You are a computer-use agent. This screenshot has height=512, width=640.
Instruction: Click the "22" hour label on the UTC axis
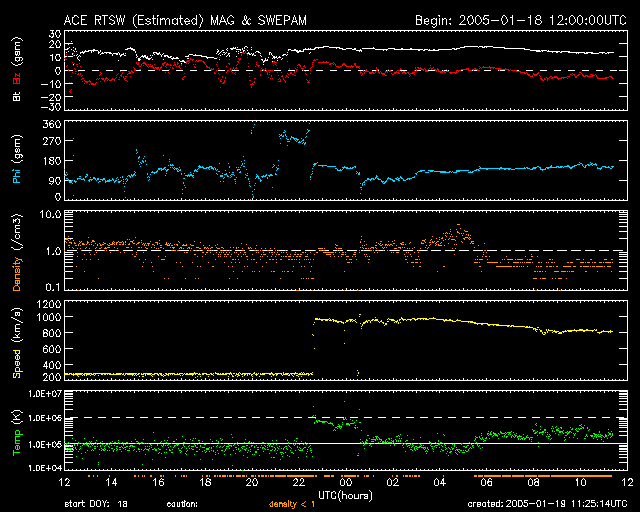pyautogui.click(x=299, y=483)
